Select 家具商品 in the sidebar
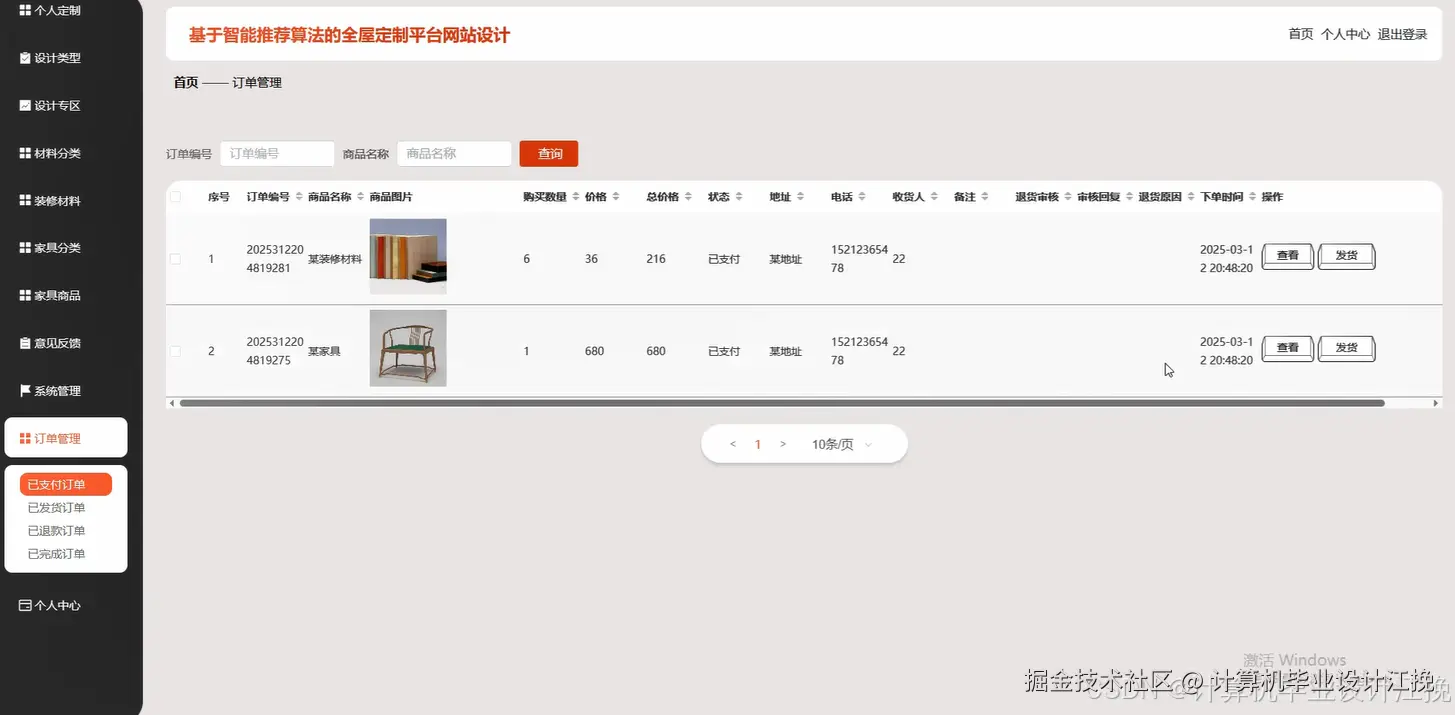 50,294
